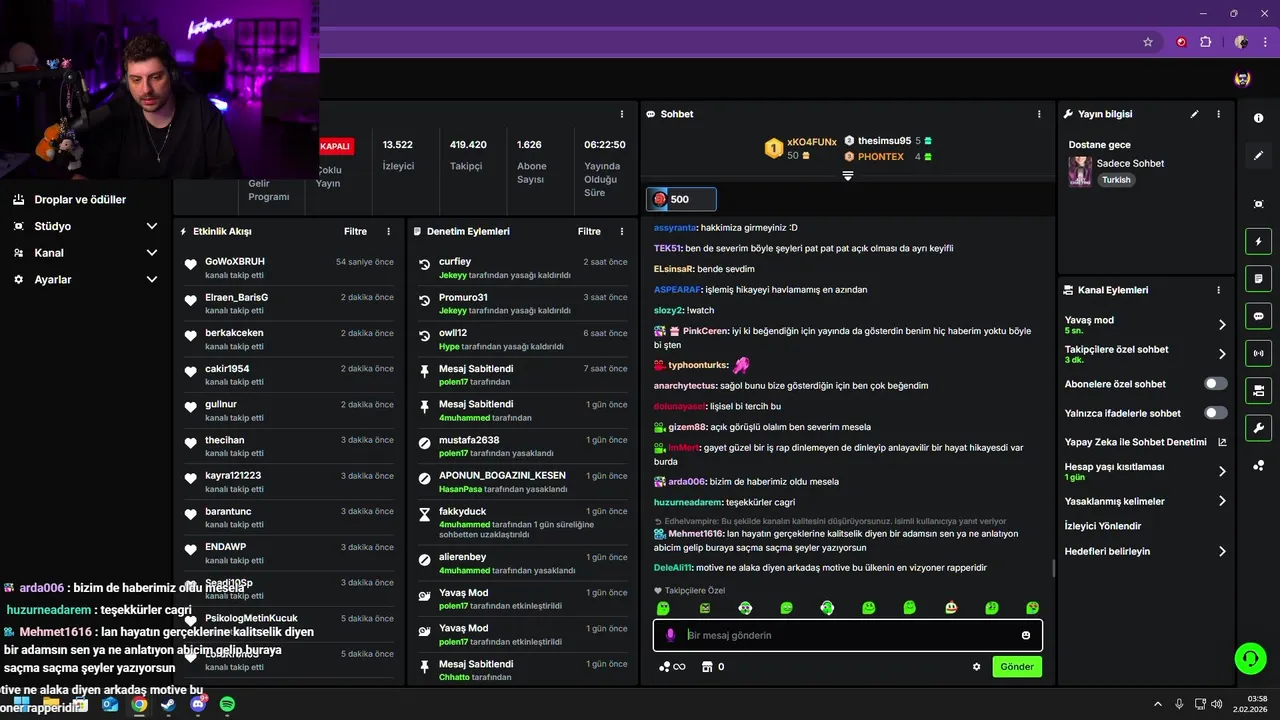Open the Steam taskbar icon
Image resolution: width=1280 pixels, height=720 pixels.
(168, 704)
